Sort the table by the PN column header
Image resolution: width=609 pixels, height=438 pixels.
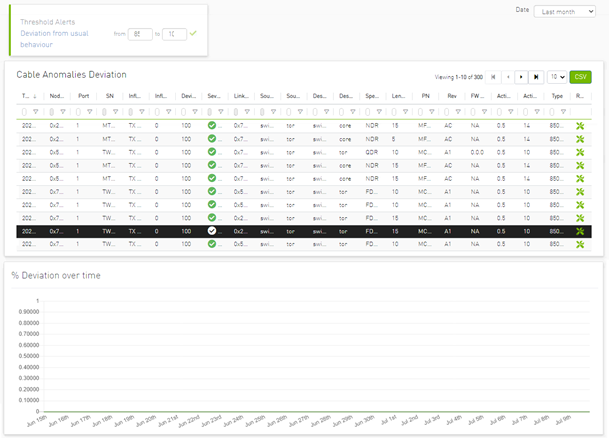tap(425, 96)
